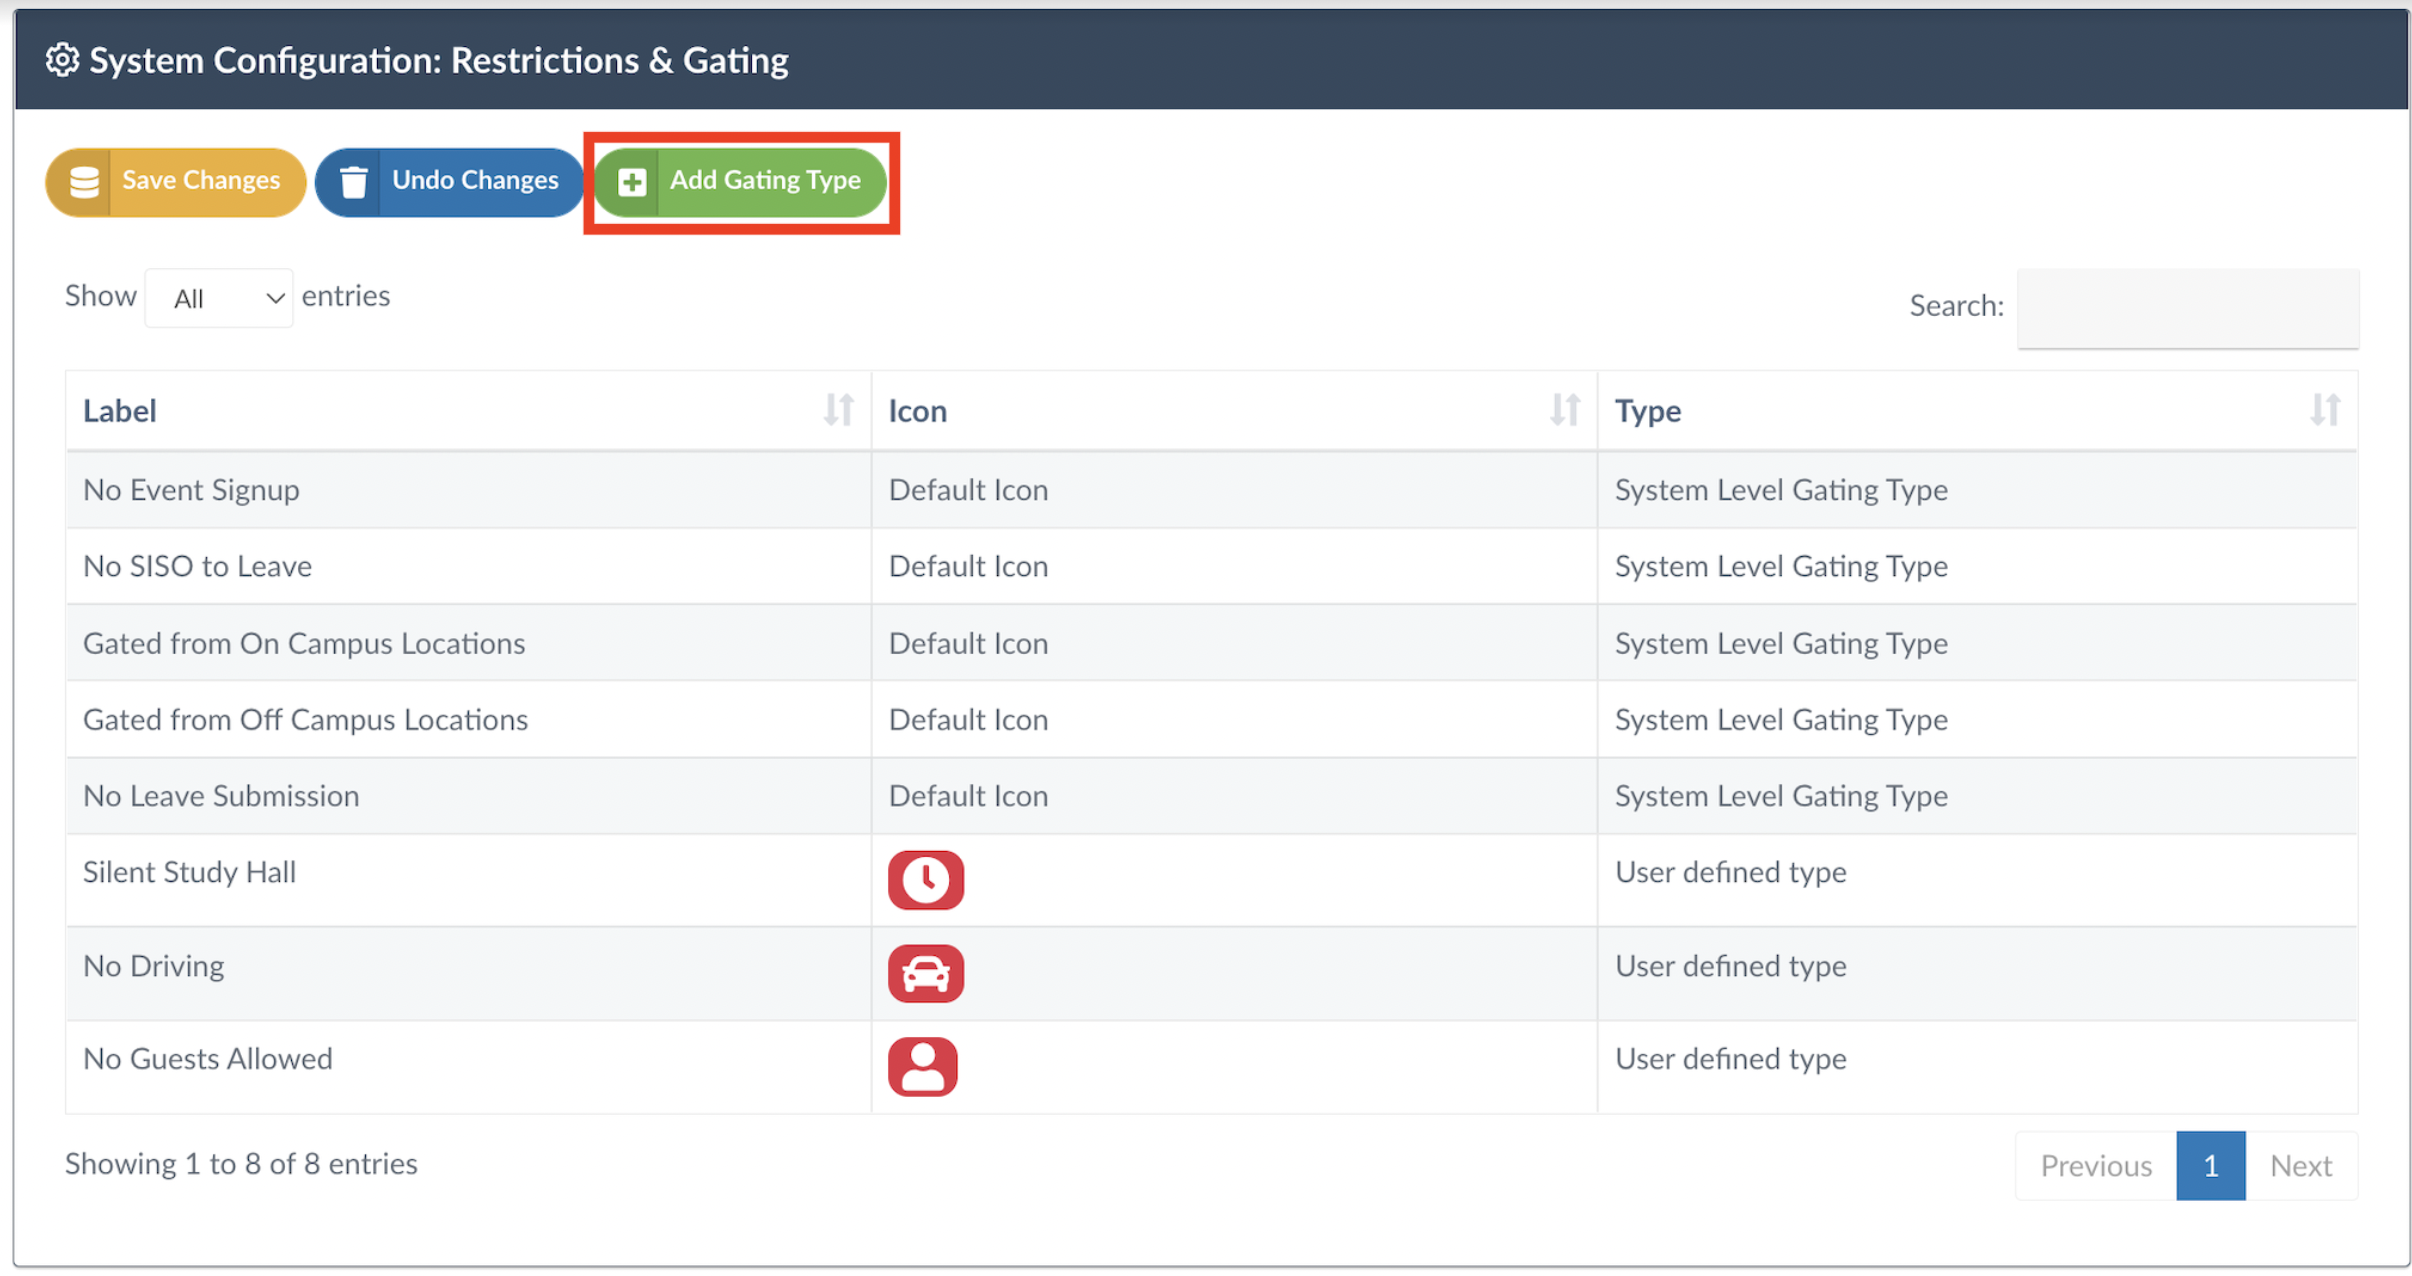Sort the table with the Type column arrows
The height and width of the screenshot is (1276, 2412).
[x=2325, y=410]
